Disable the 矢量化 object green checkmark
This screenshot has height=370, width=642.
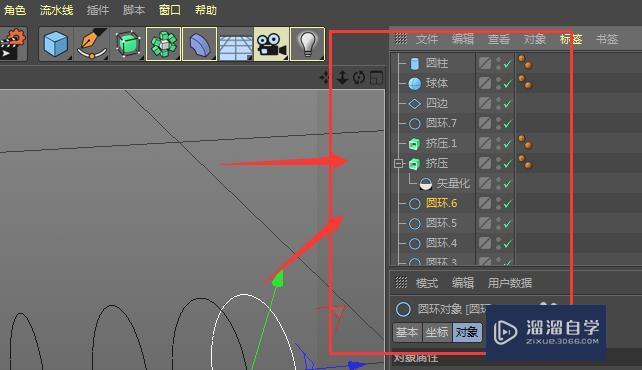point(508,185)
